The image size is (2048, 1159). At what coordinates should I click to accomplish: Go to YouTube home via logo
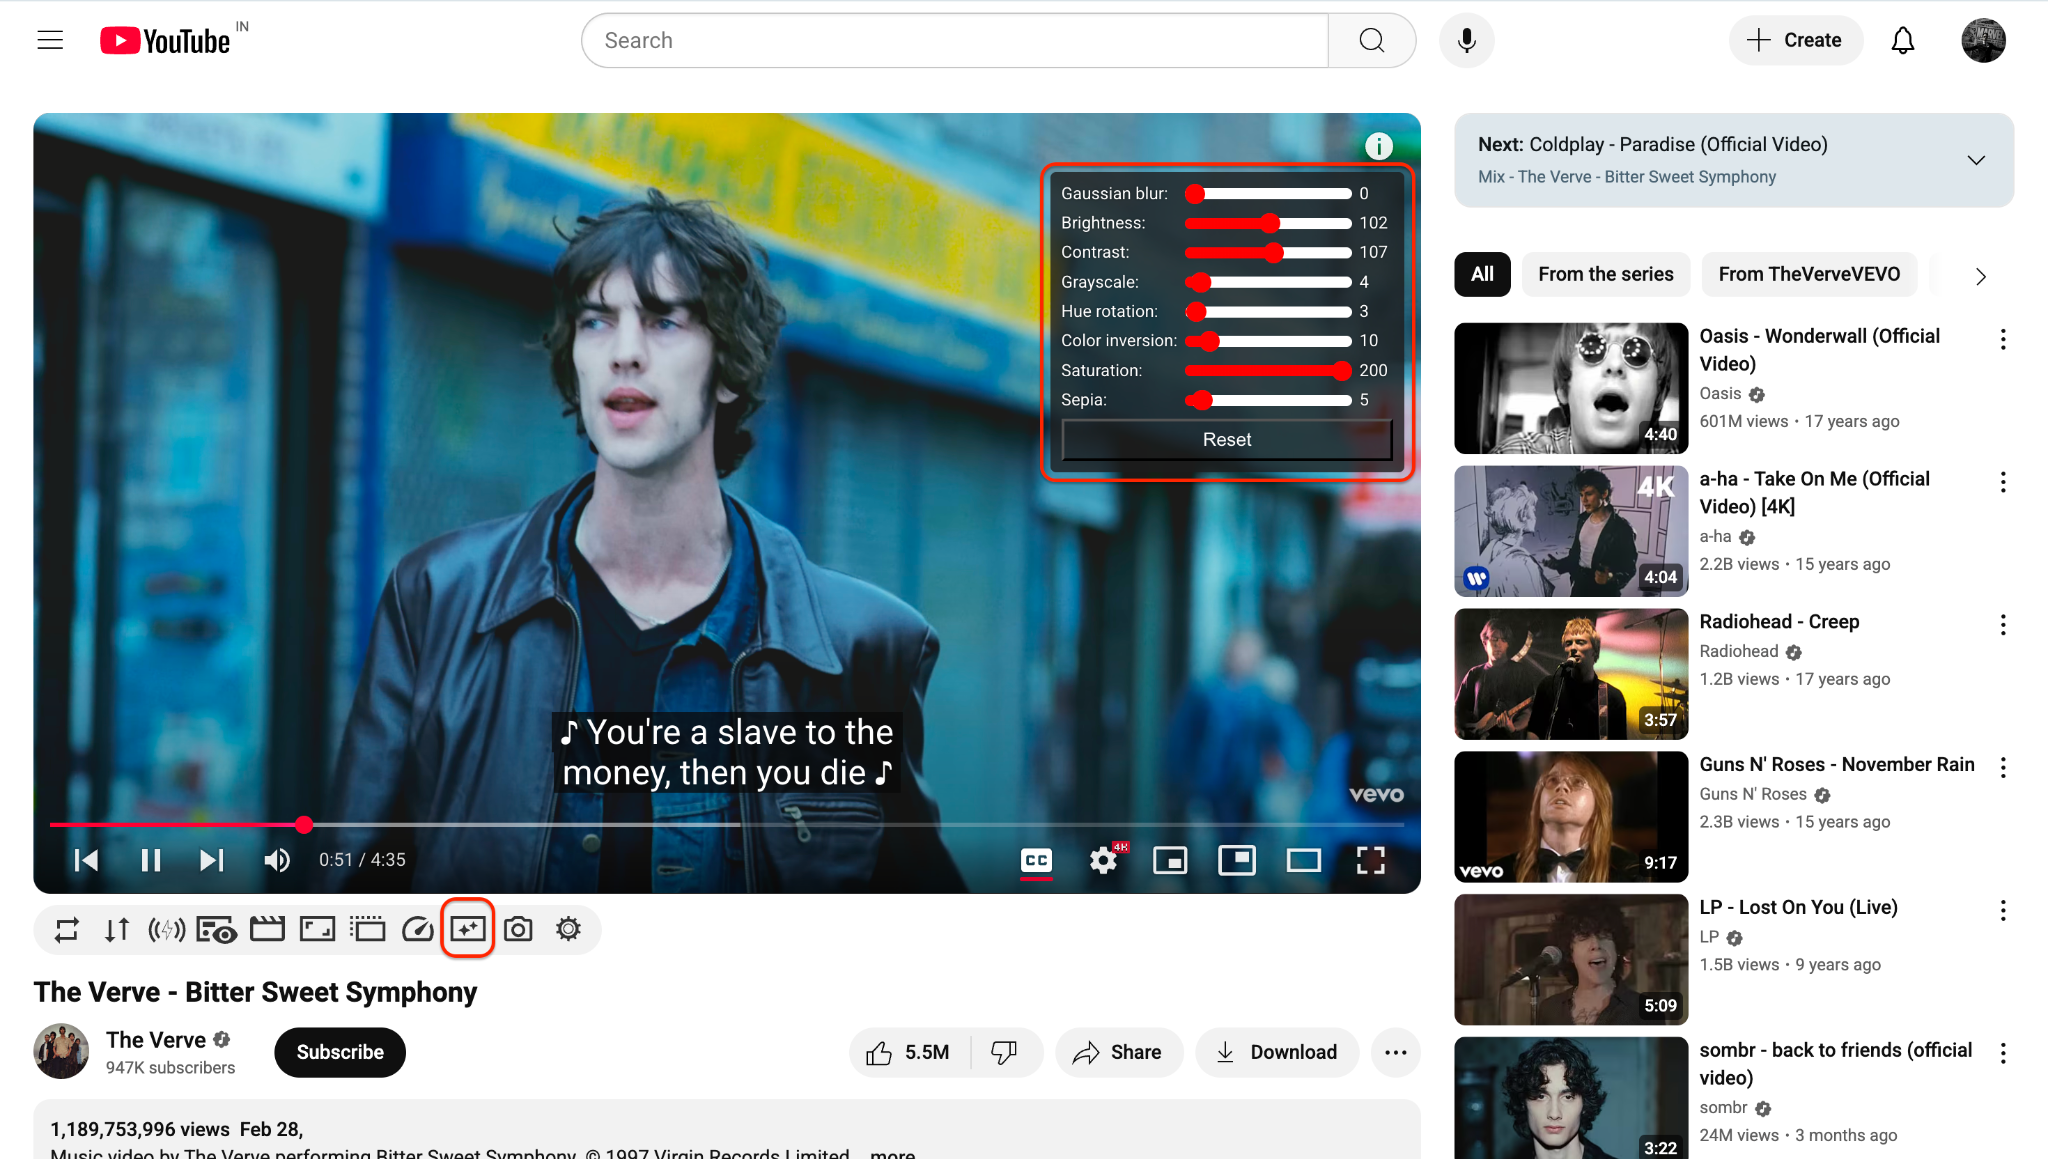[165, 40]
